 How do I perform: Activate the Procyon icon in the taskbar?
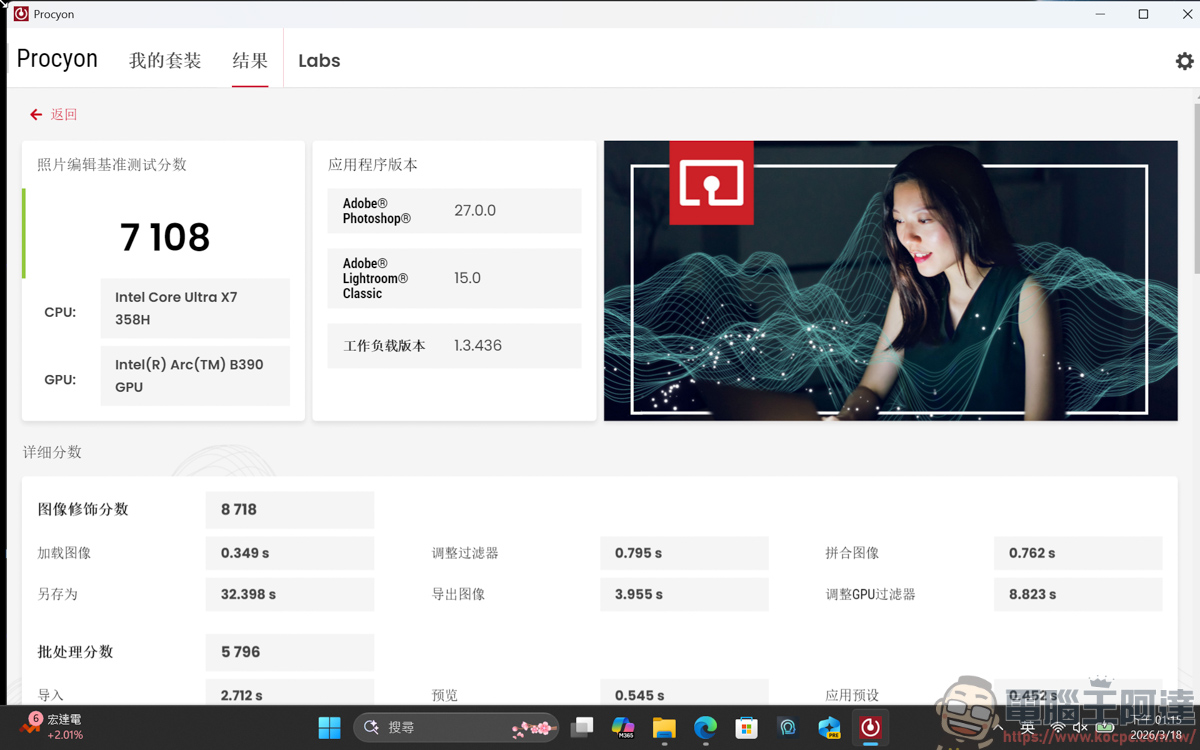(x=869, y=728)
